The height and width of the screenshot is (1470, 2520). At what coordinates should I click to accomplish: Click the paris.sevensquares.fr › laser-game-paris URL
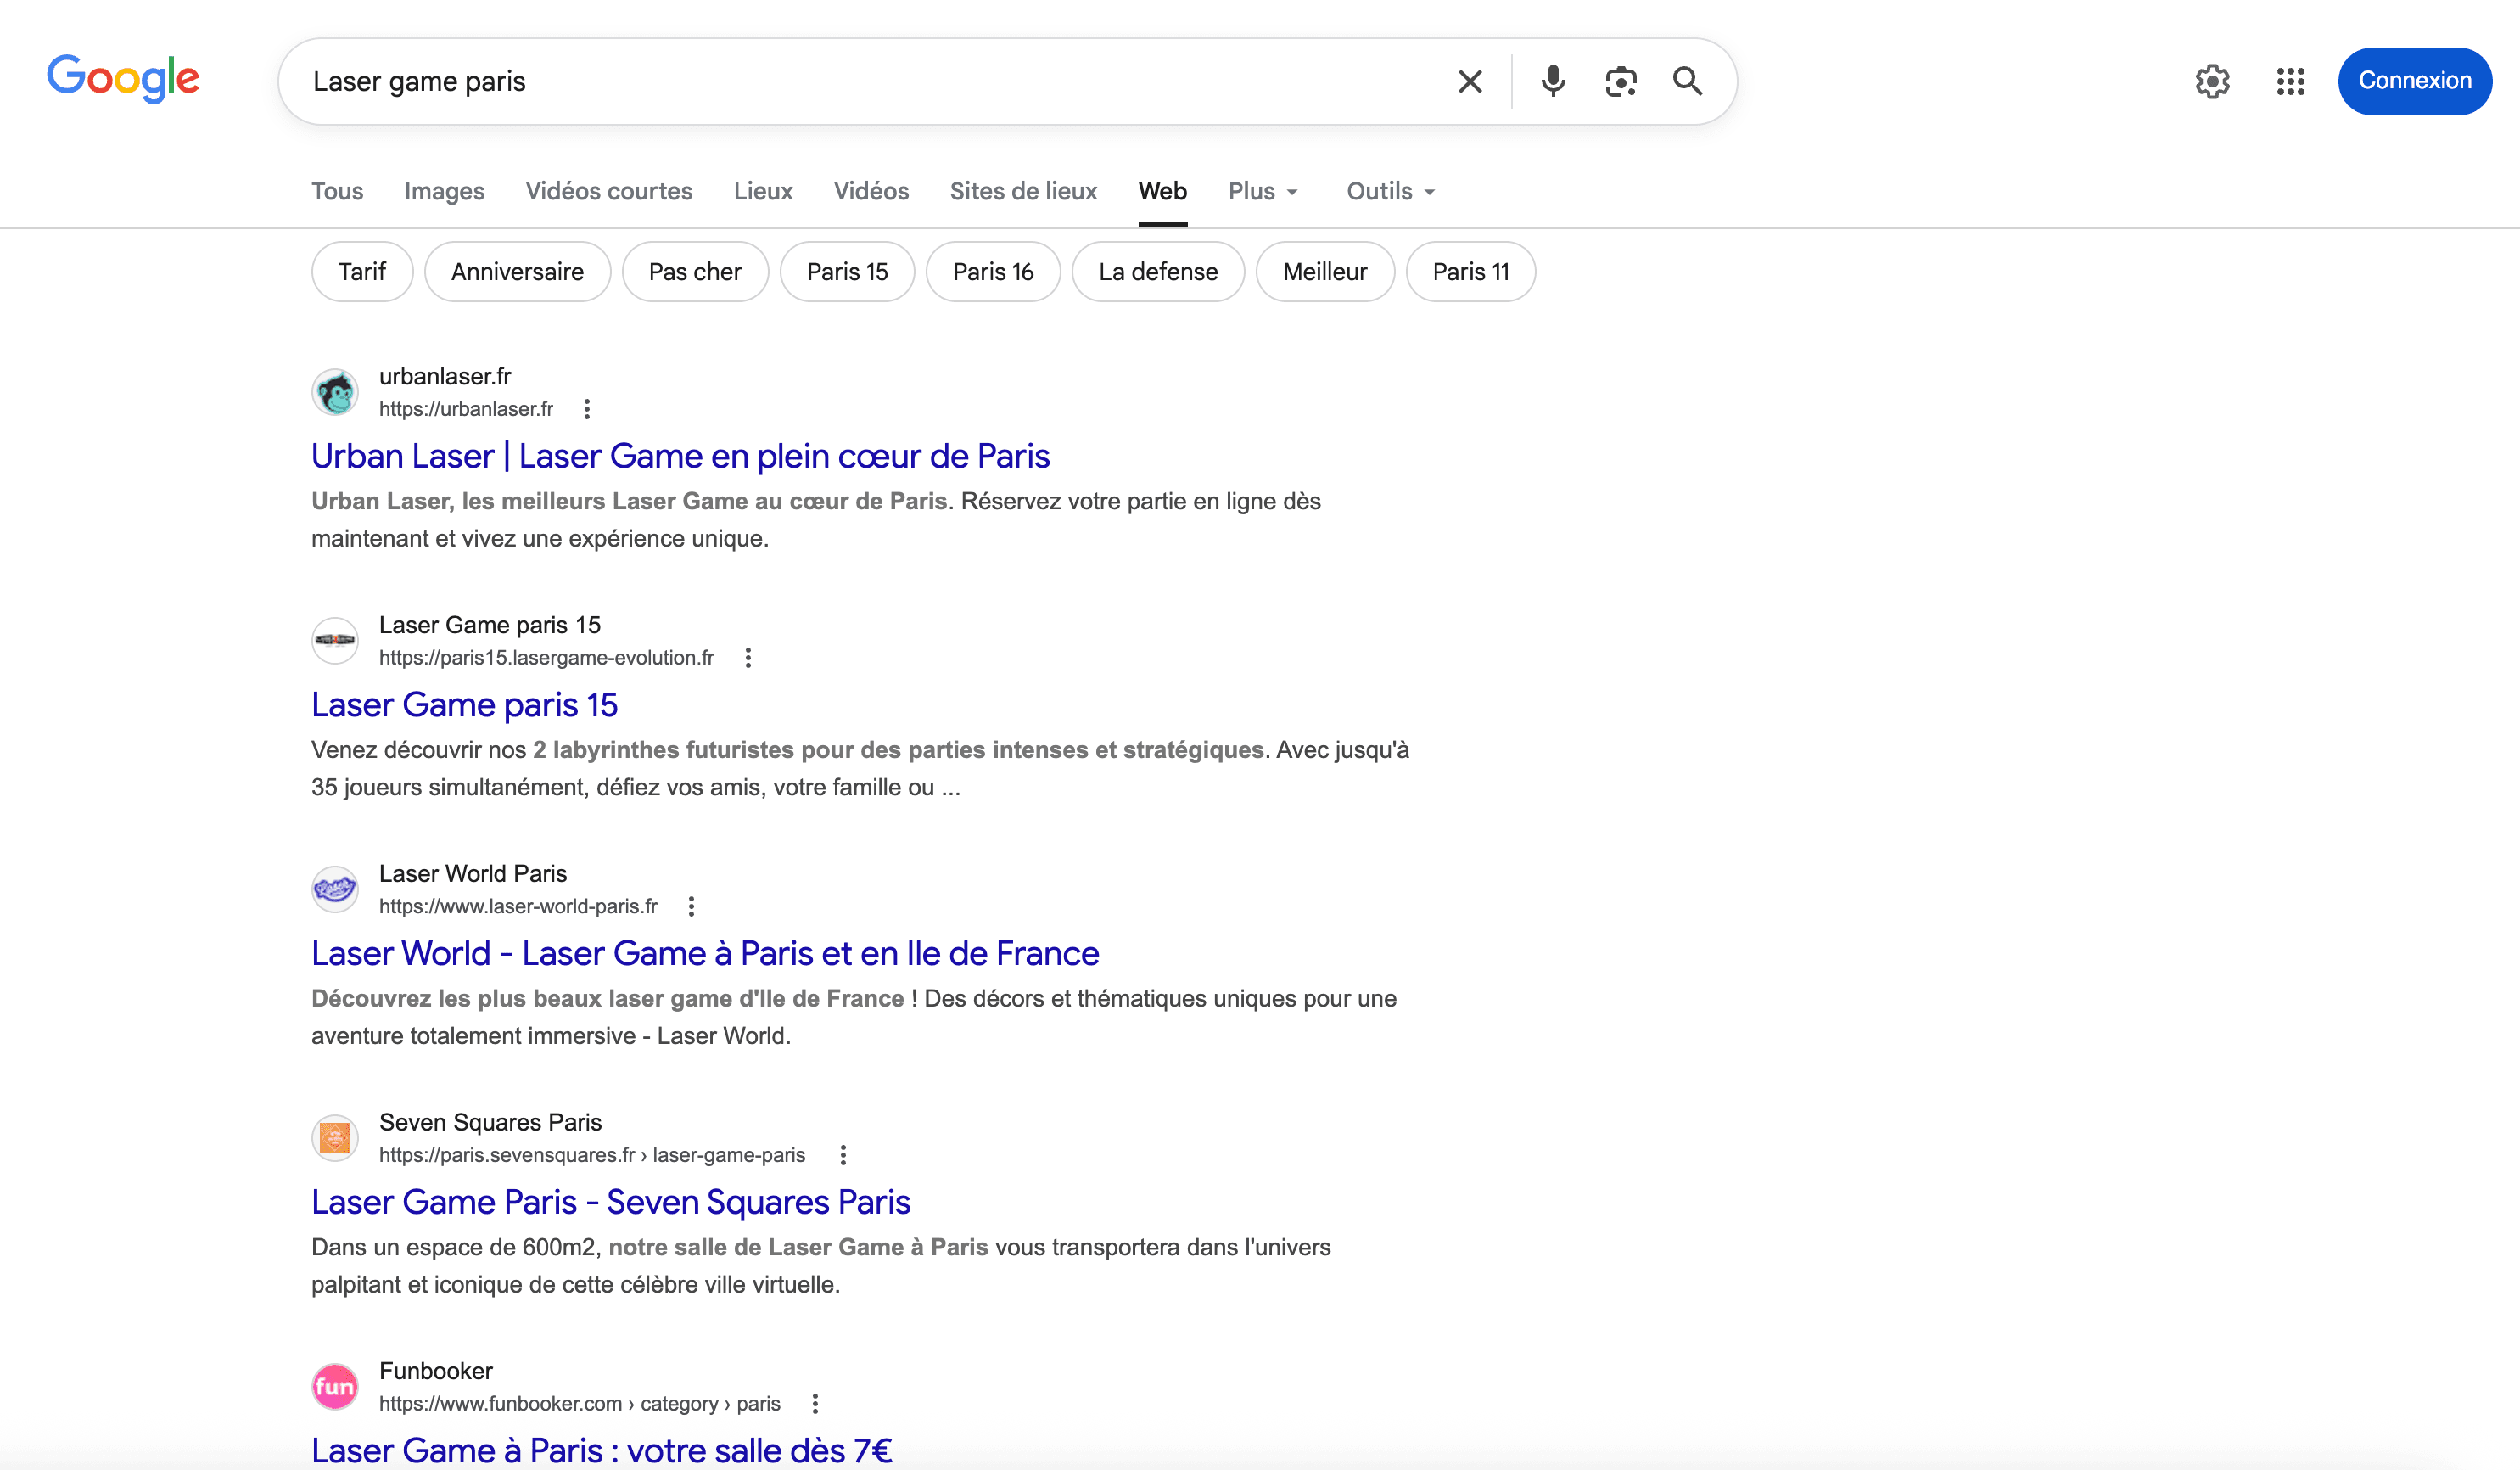(x=592, y=1155)
